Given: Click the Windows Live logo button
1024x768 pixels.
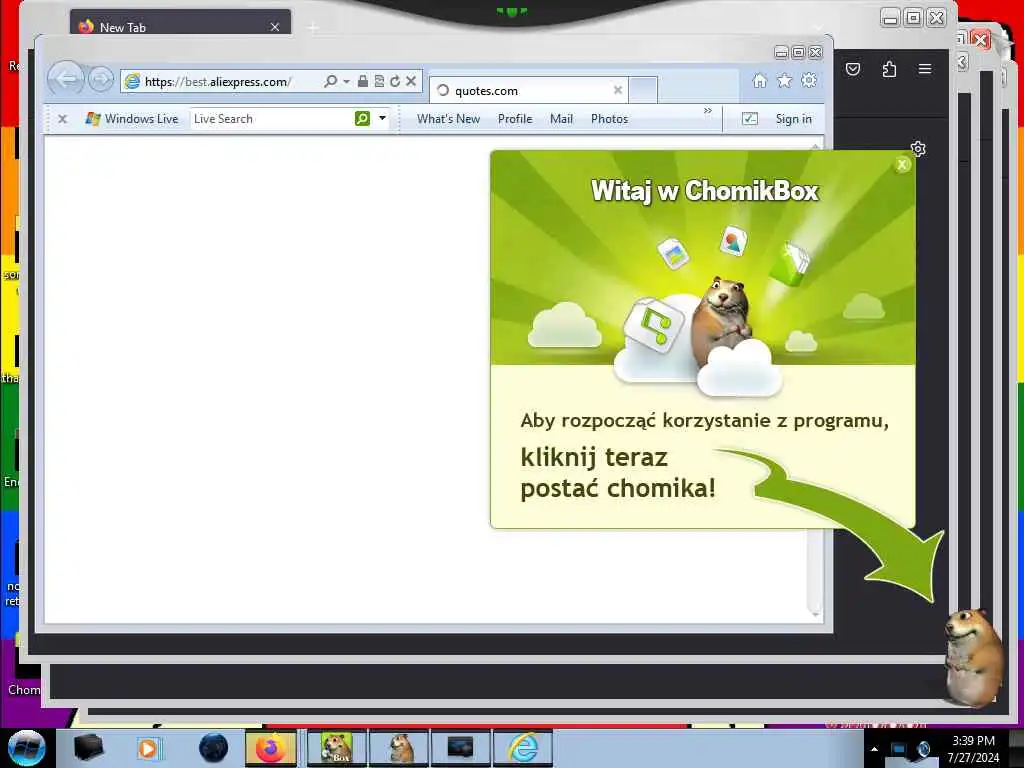Looking at the screenshot, I should pyautogui.click(x=132, y=119).
